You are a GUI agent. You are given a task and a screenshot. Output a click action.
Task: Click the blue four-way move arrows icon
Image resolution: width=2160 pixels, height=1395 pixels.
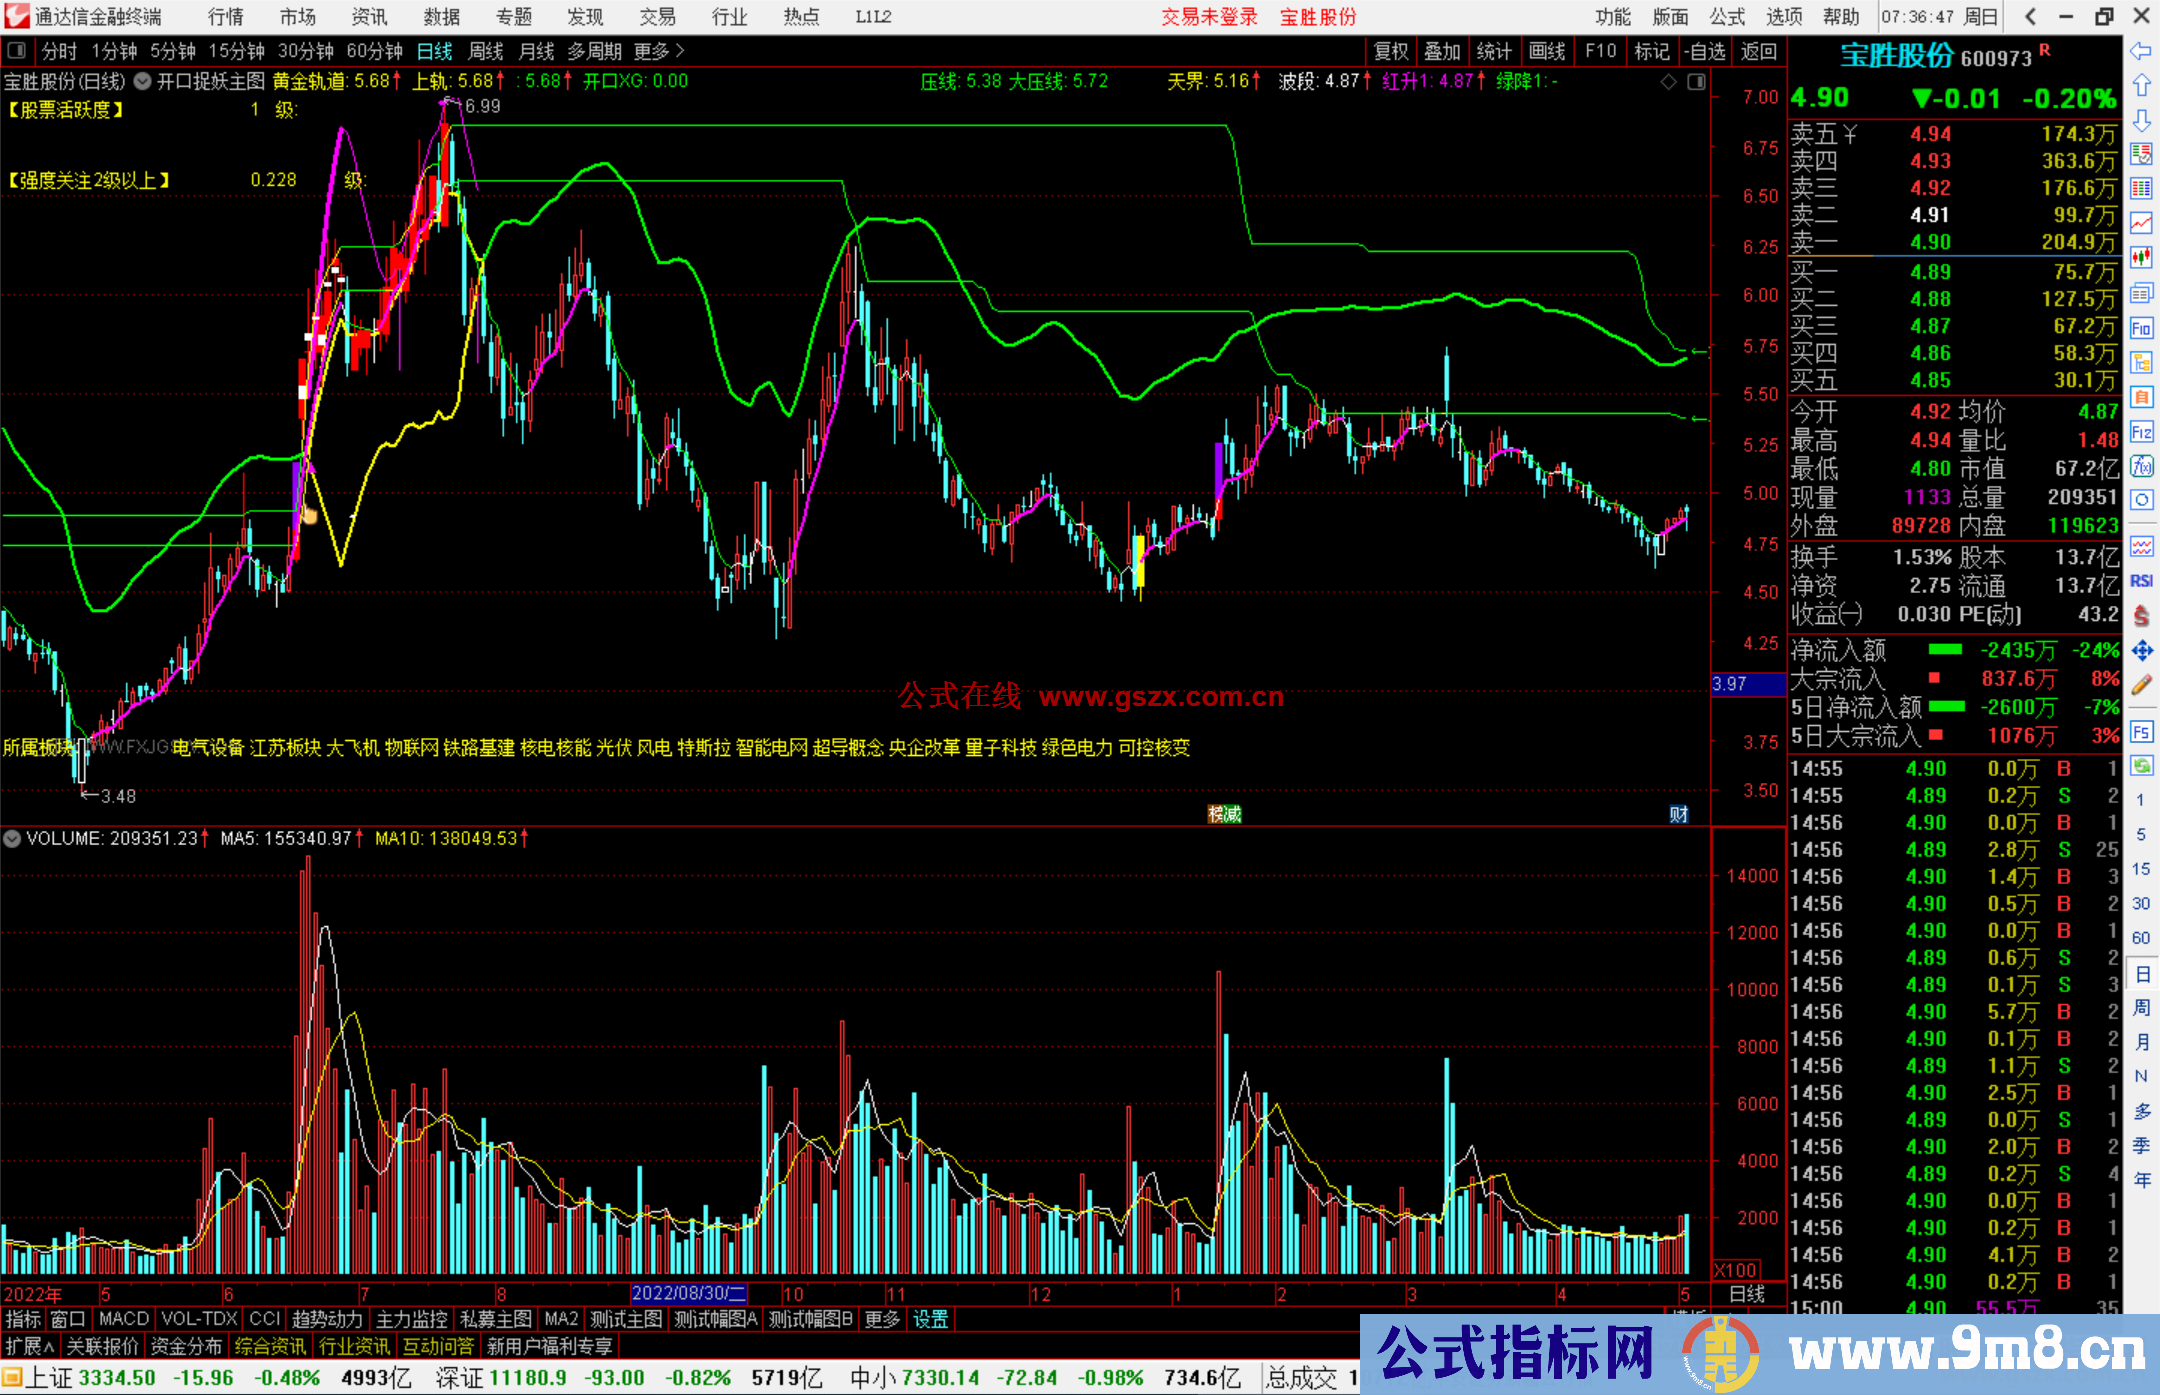point(2141,651)
